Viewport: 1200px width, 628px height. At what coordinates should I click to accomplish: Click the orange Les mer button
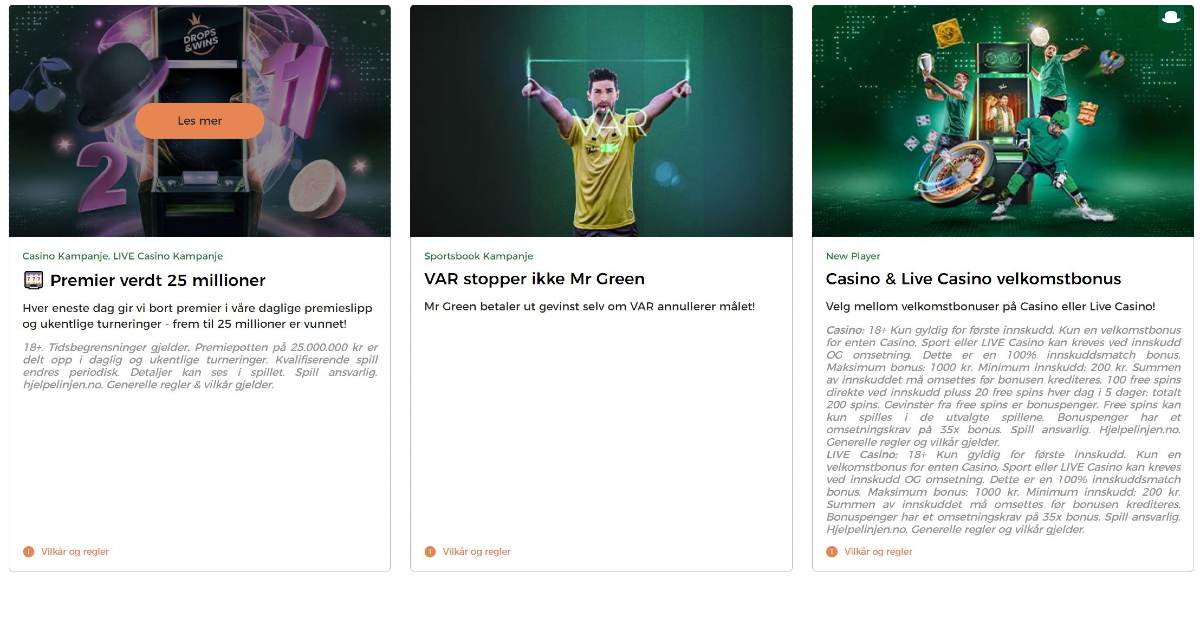(200, 121)
